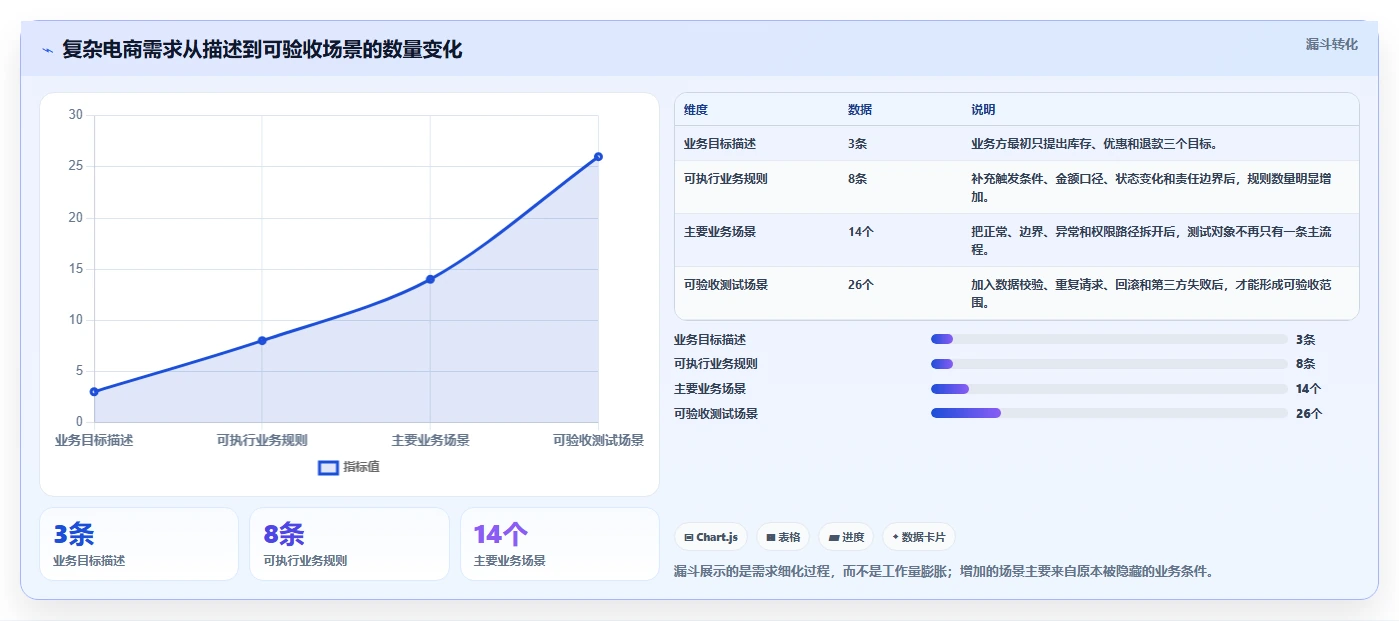1399x621 pixels.
Task: Click the 26个 cell in the table
Action: [861, 285]
